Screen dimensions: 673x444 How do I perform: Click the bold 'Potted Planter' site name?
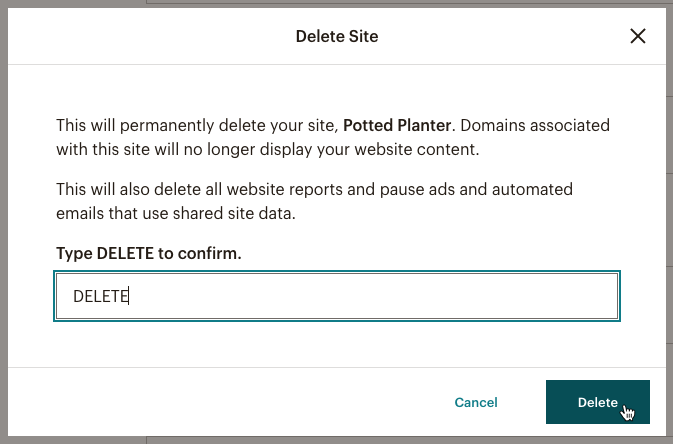[x=397, y=125]
